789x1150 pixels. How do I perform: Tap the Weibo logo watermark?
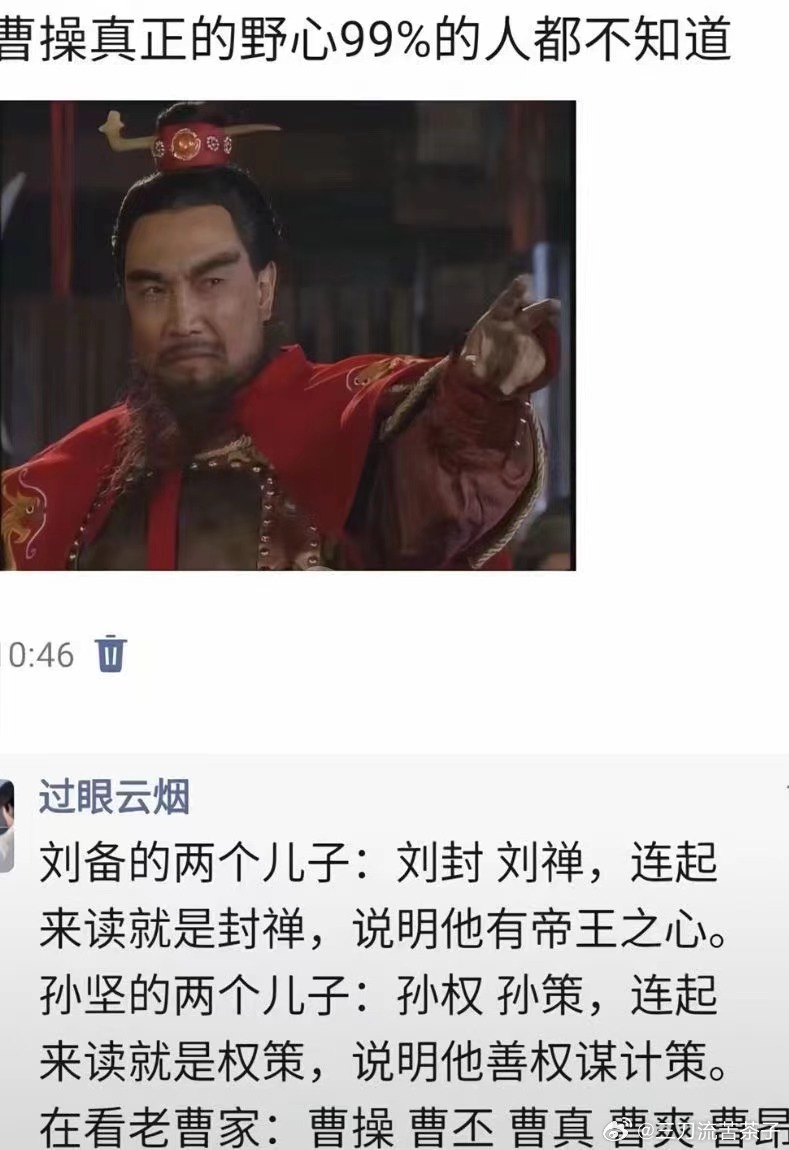click(x=617, y=1133)
